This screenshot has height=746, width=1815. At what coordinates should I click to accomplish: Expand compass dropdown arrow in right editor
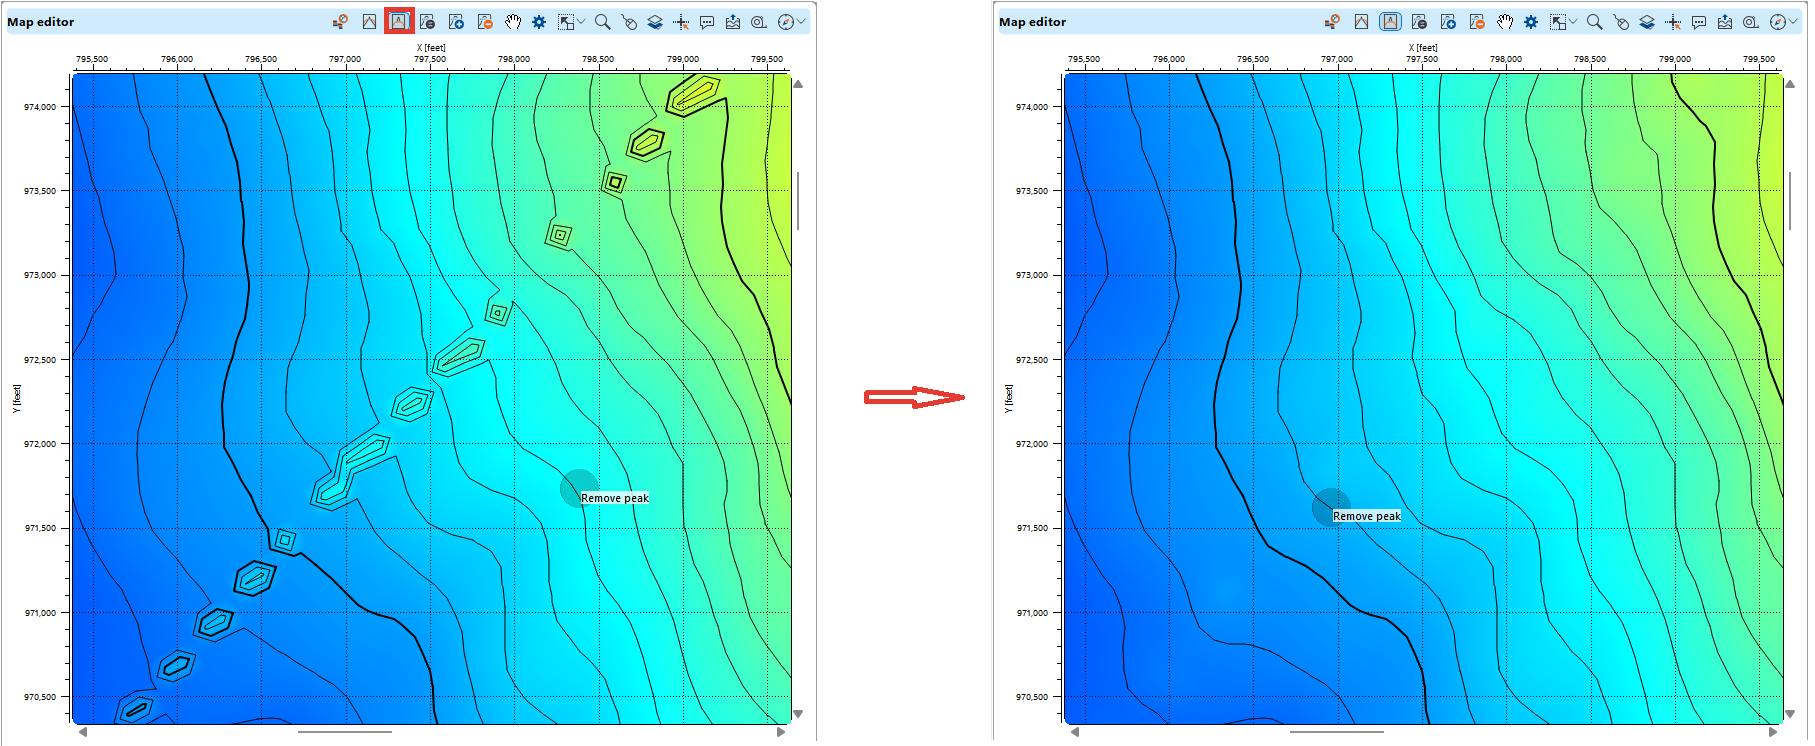click(1794, 21)
